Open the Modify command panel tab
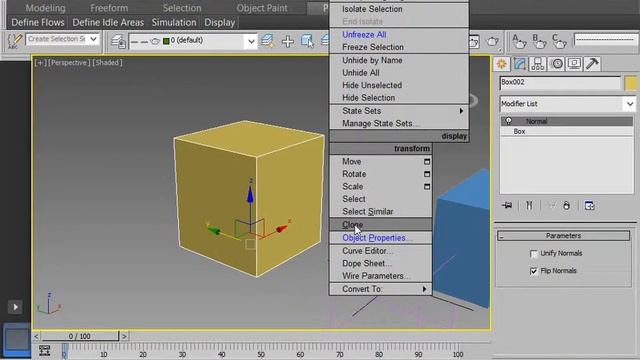This screenshot has height=360, width=640. point(520,64)
